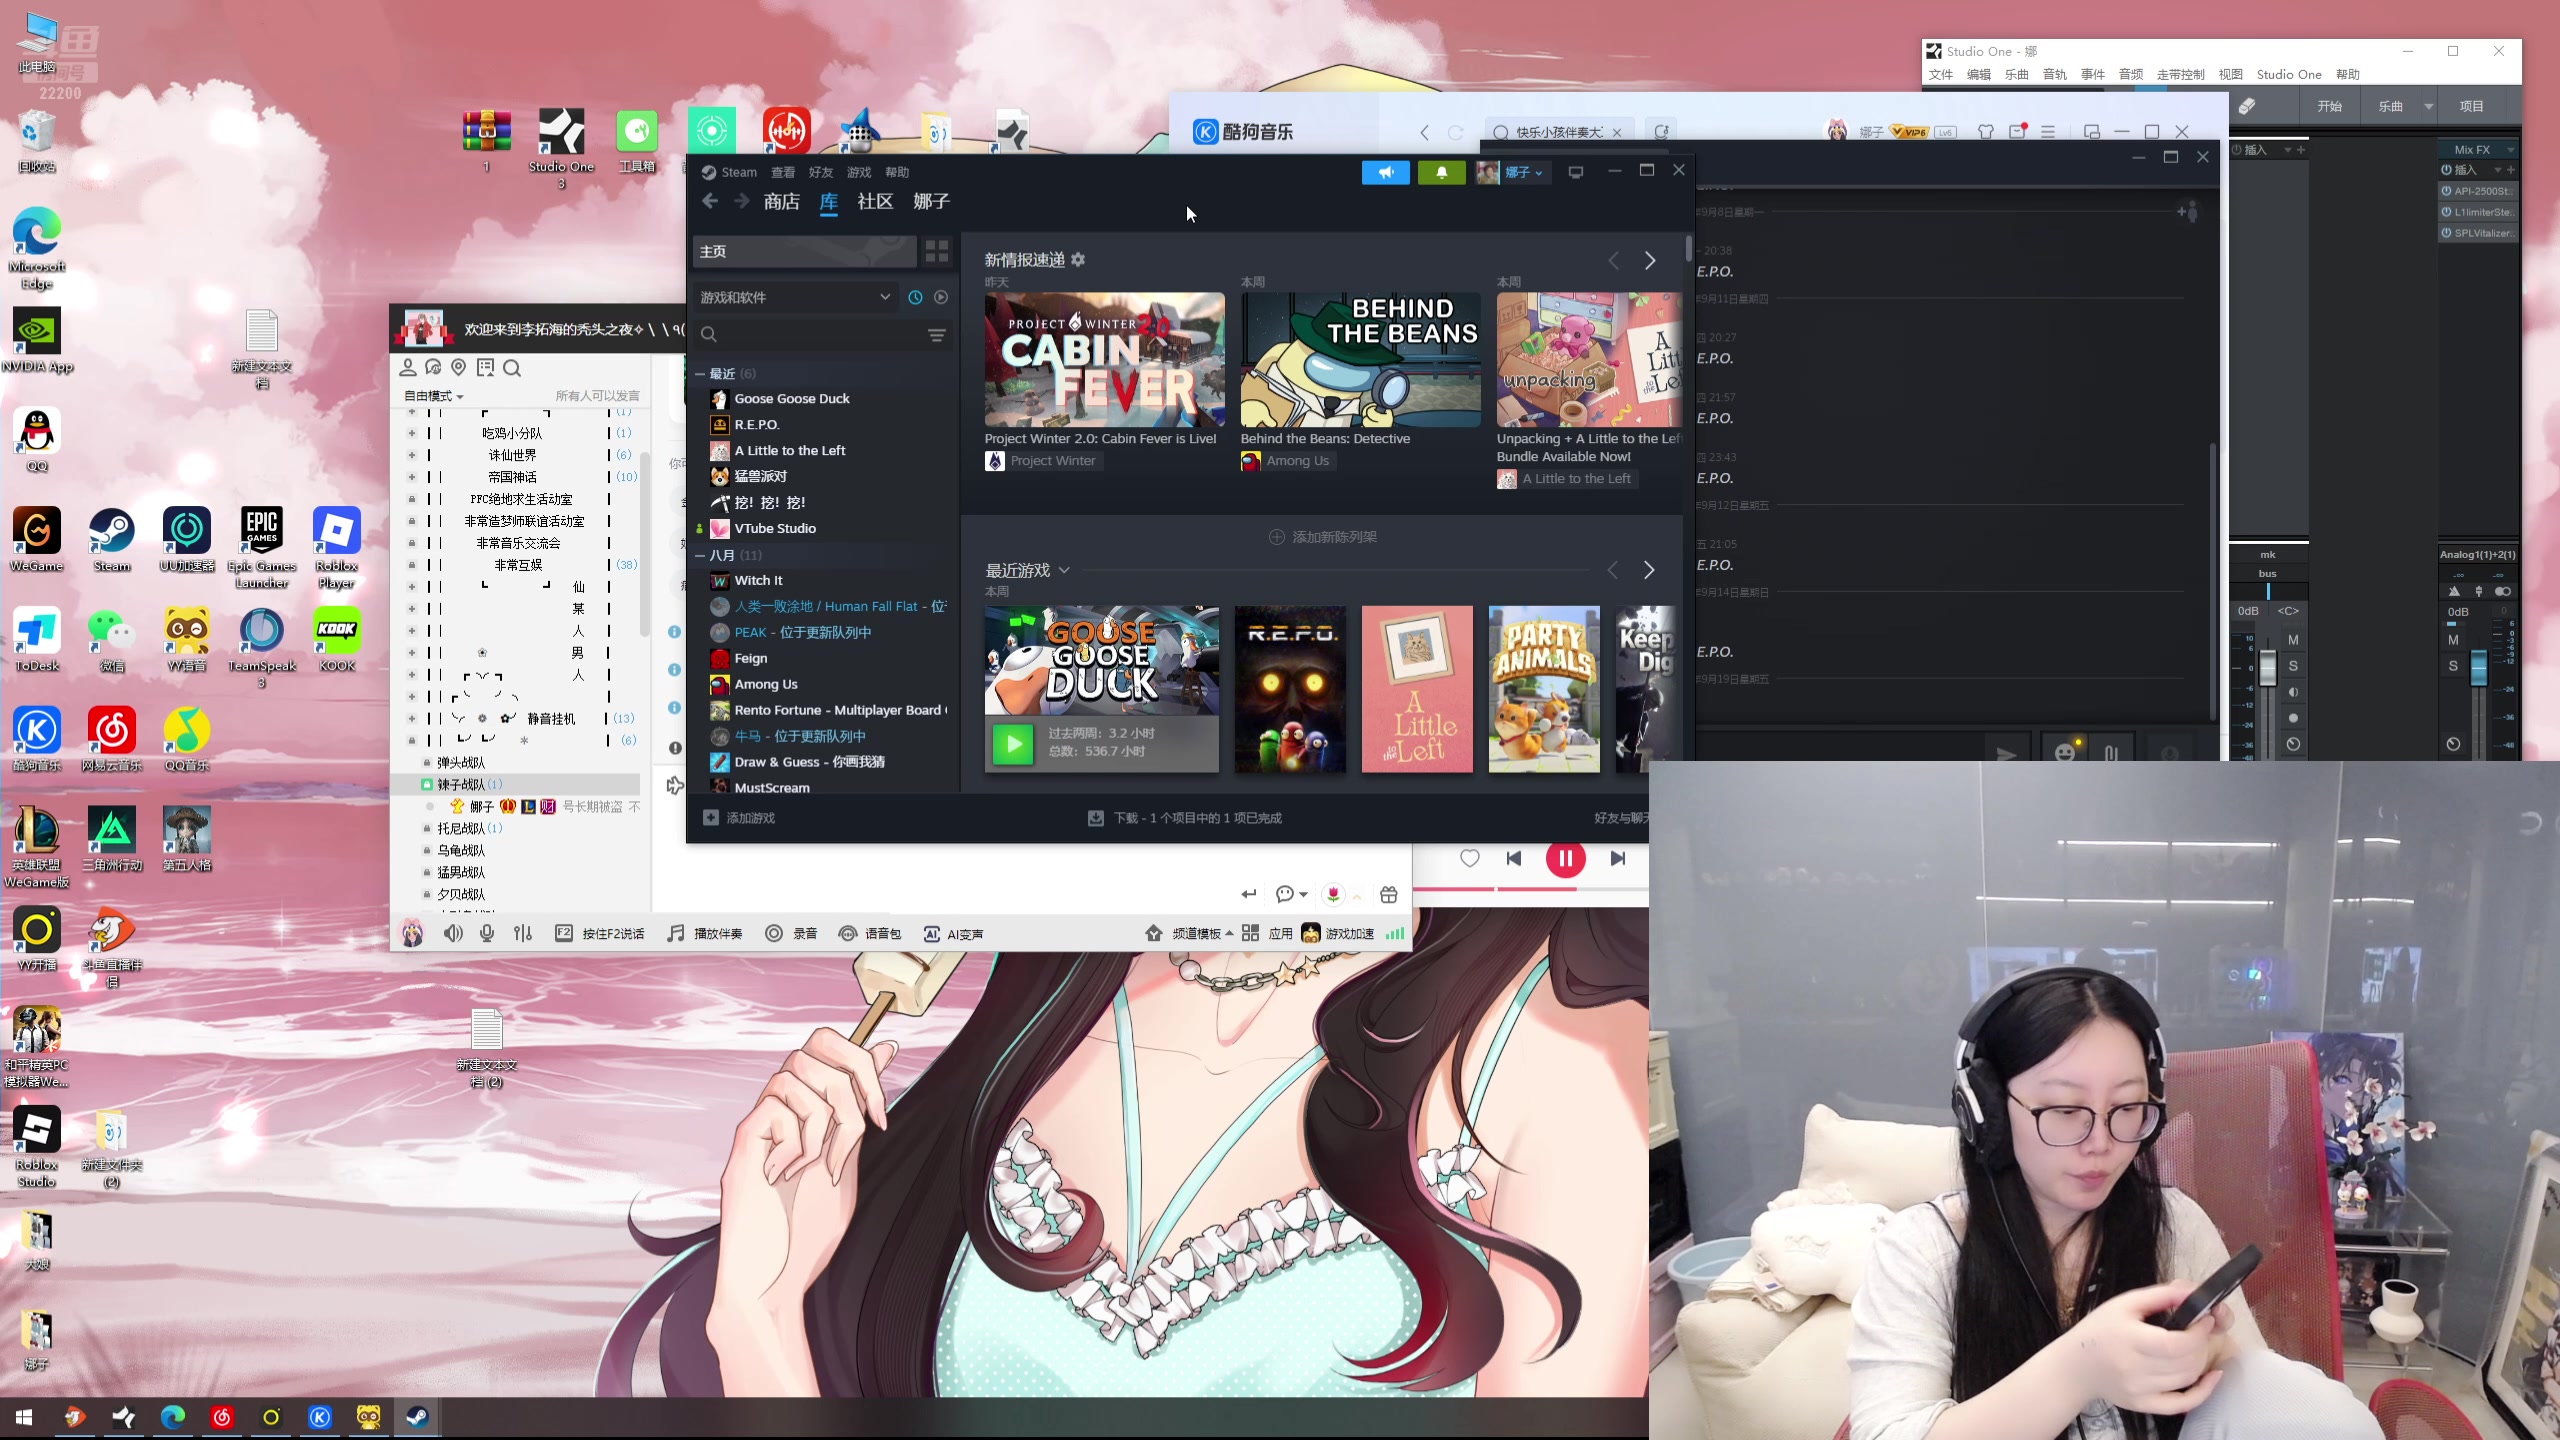Open the 社区 tab in Steam
The width and height of the screenshot is (2560, 1440).
pyautogui.click(x=875, y=202)
